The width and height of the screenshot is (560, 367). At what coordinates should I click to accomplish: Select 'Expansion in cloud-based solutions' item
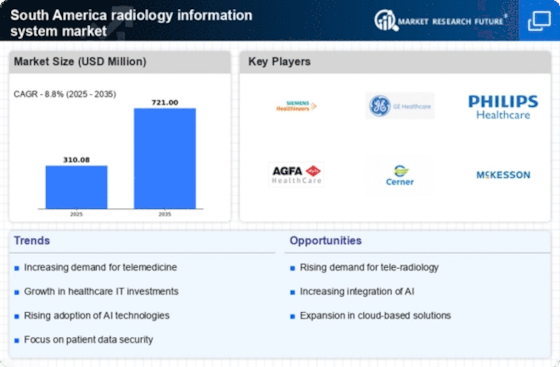(375, 316)
